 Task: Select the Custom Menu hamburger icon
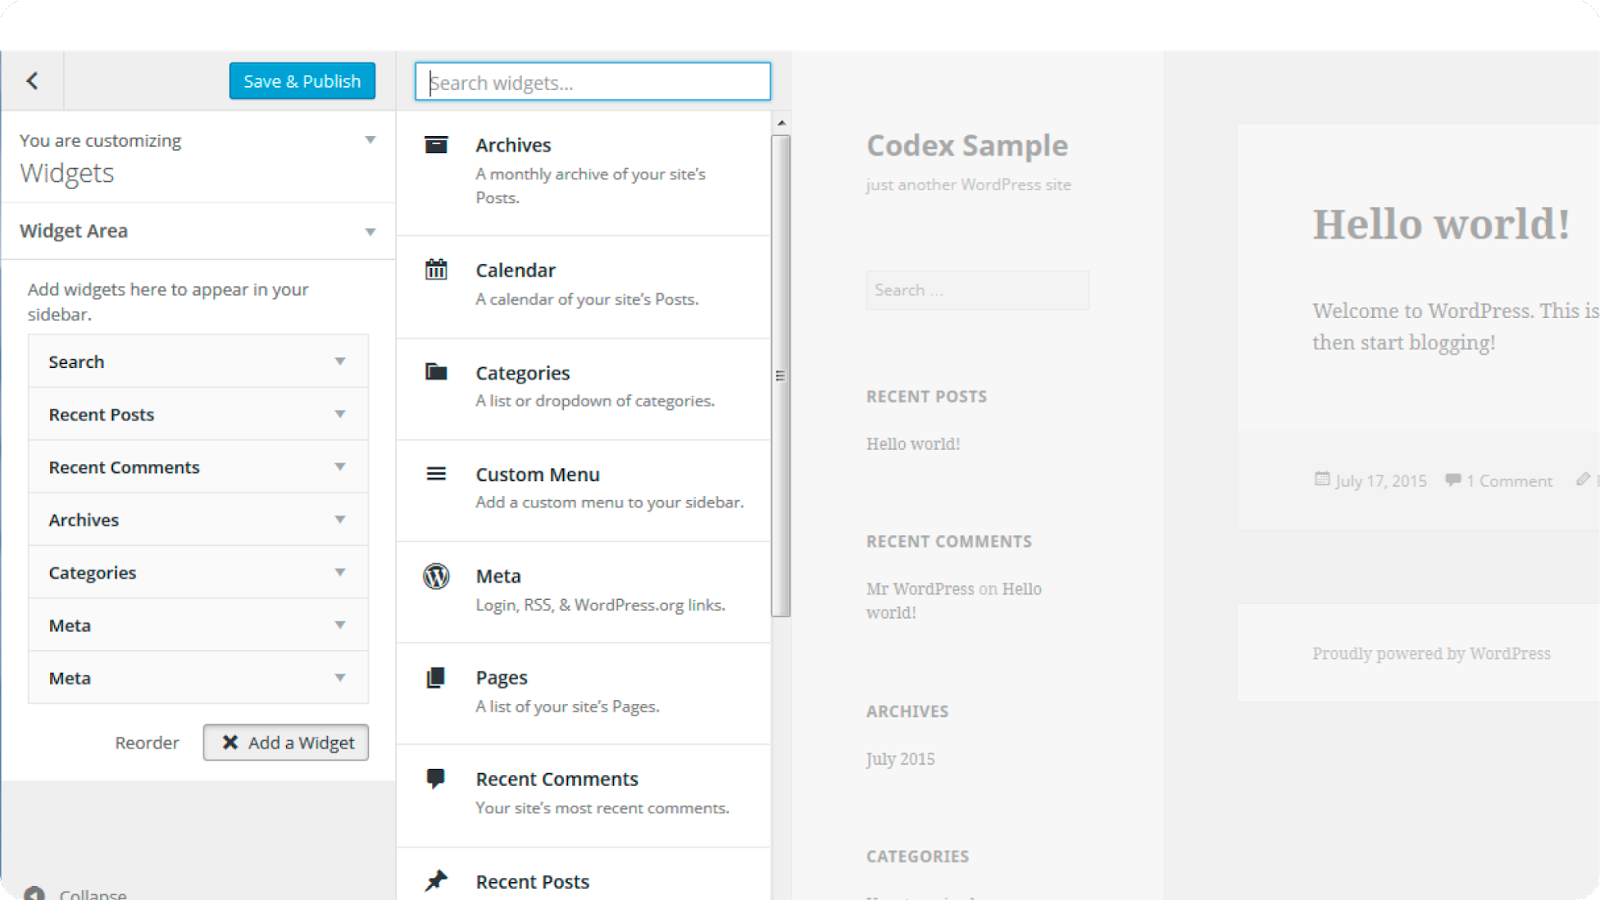(x=436, y=474)
